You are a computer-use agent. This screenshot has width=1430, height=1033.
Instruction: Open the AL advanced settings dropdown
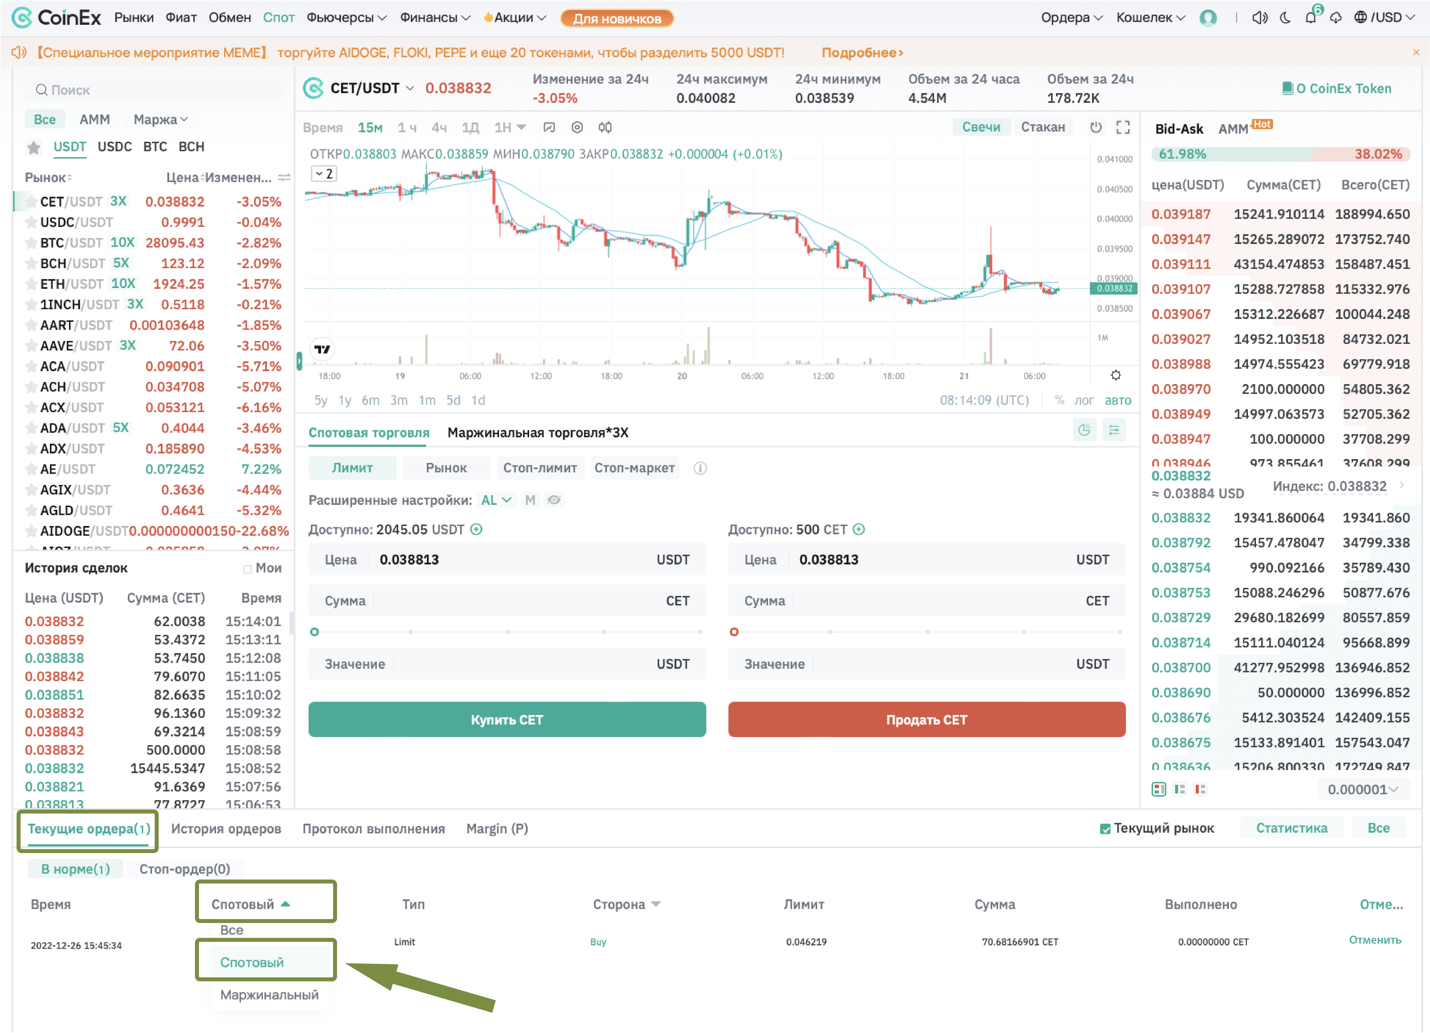pos(496,500)
